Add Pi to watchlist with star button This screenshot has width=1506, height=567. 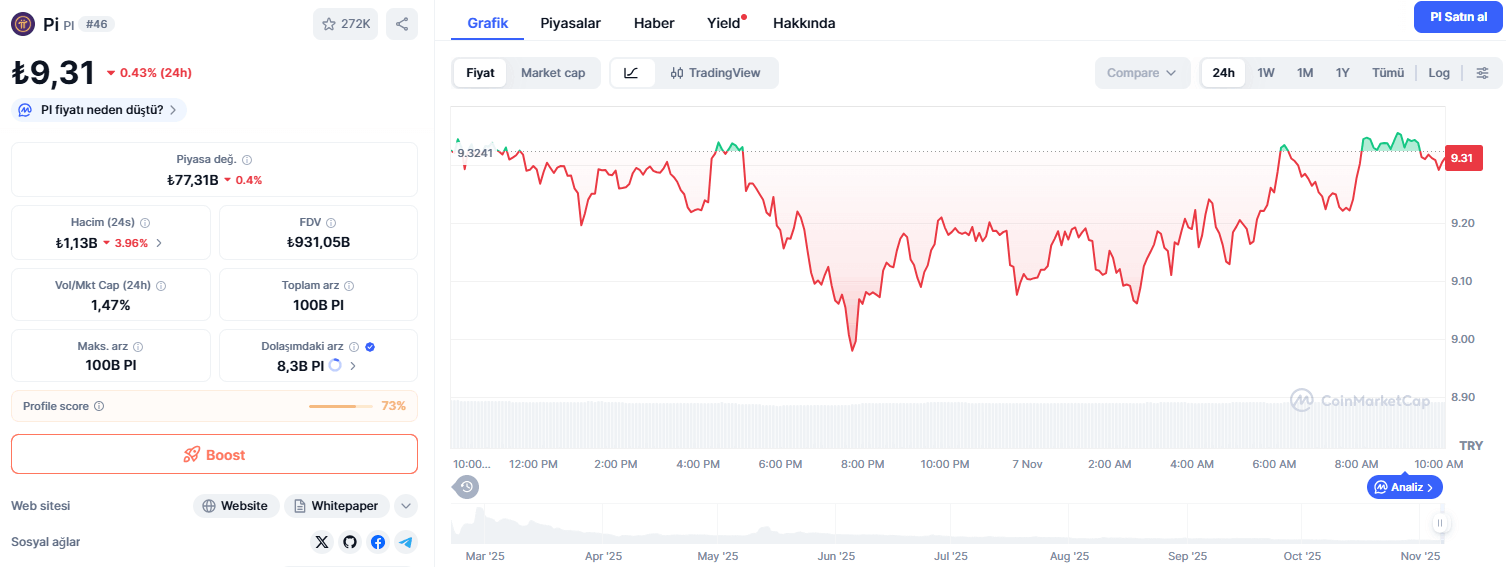point(345,24)
